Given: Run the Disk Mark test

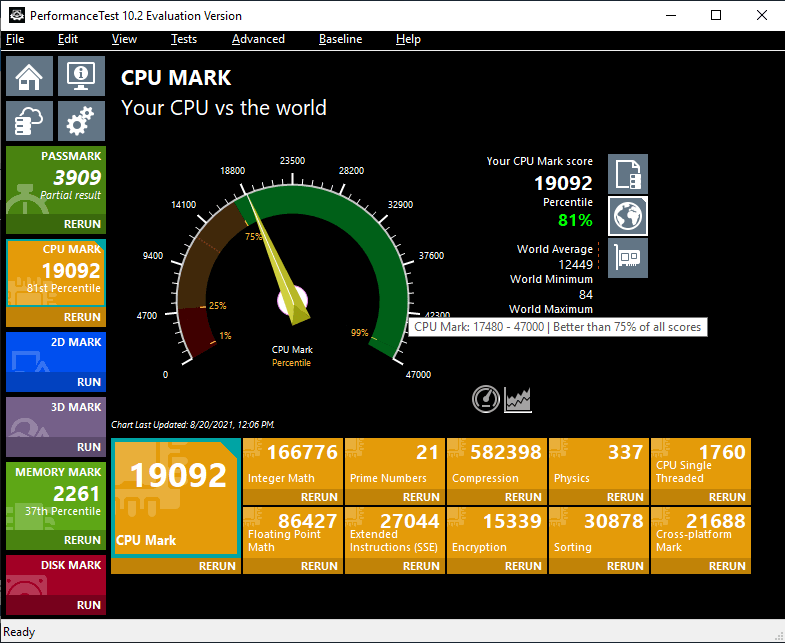Looking at the screenshot, I should 56,605.
